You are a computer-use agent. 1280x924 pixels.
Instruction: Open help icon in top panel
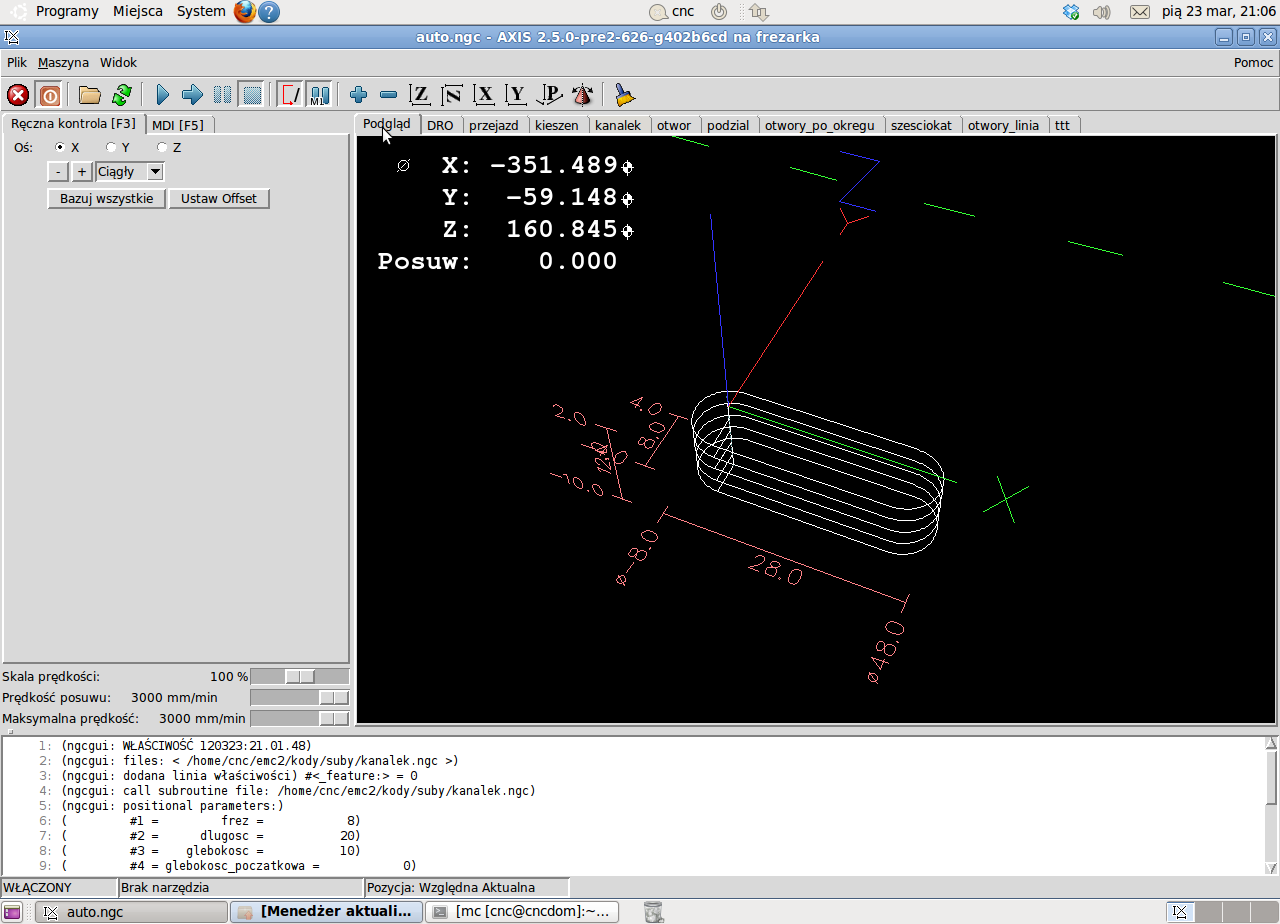coord(269,12)
